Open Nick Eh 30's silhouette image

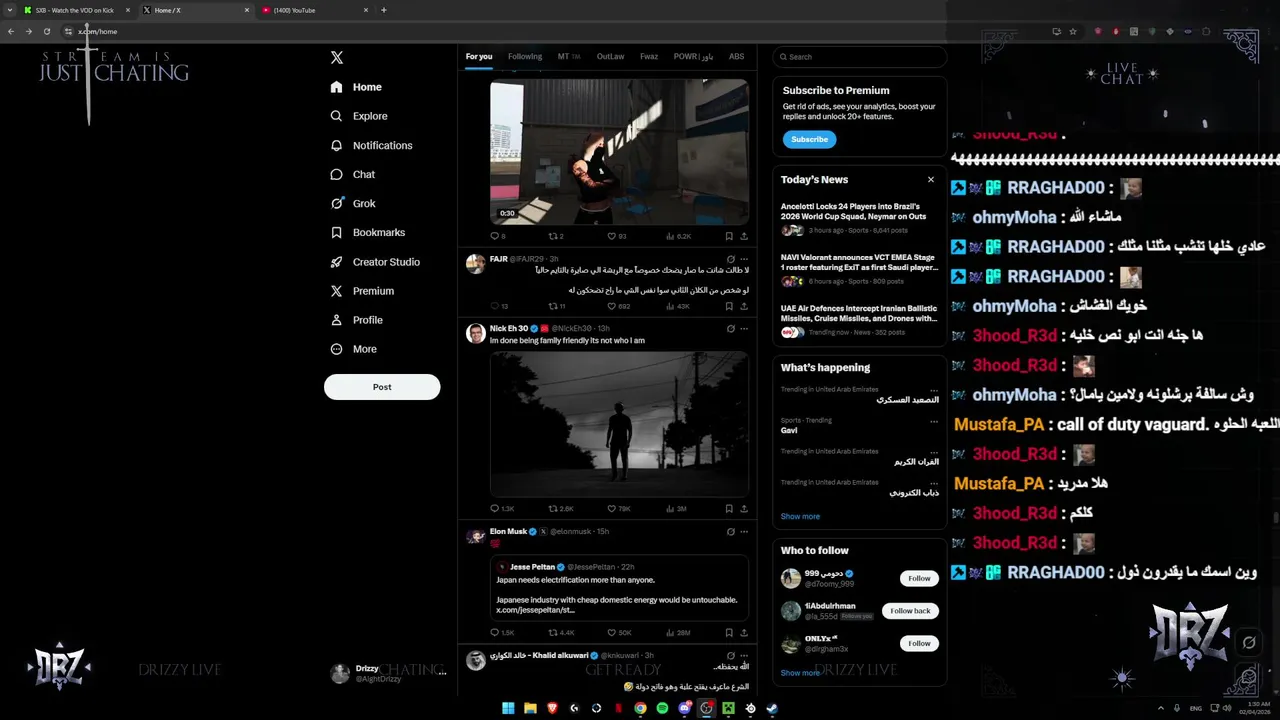[x=619, y=424]
